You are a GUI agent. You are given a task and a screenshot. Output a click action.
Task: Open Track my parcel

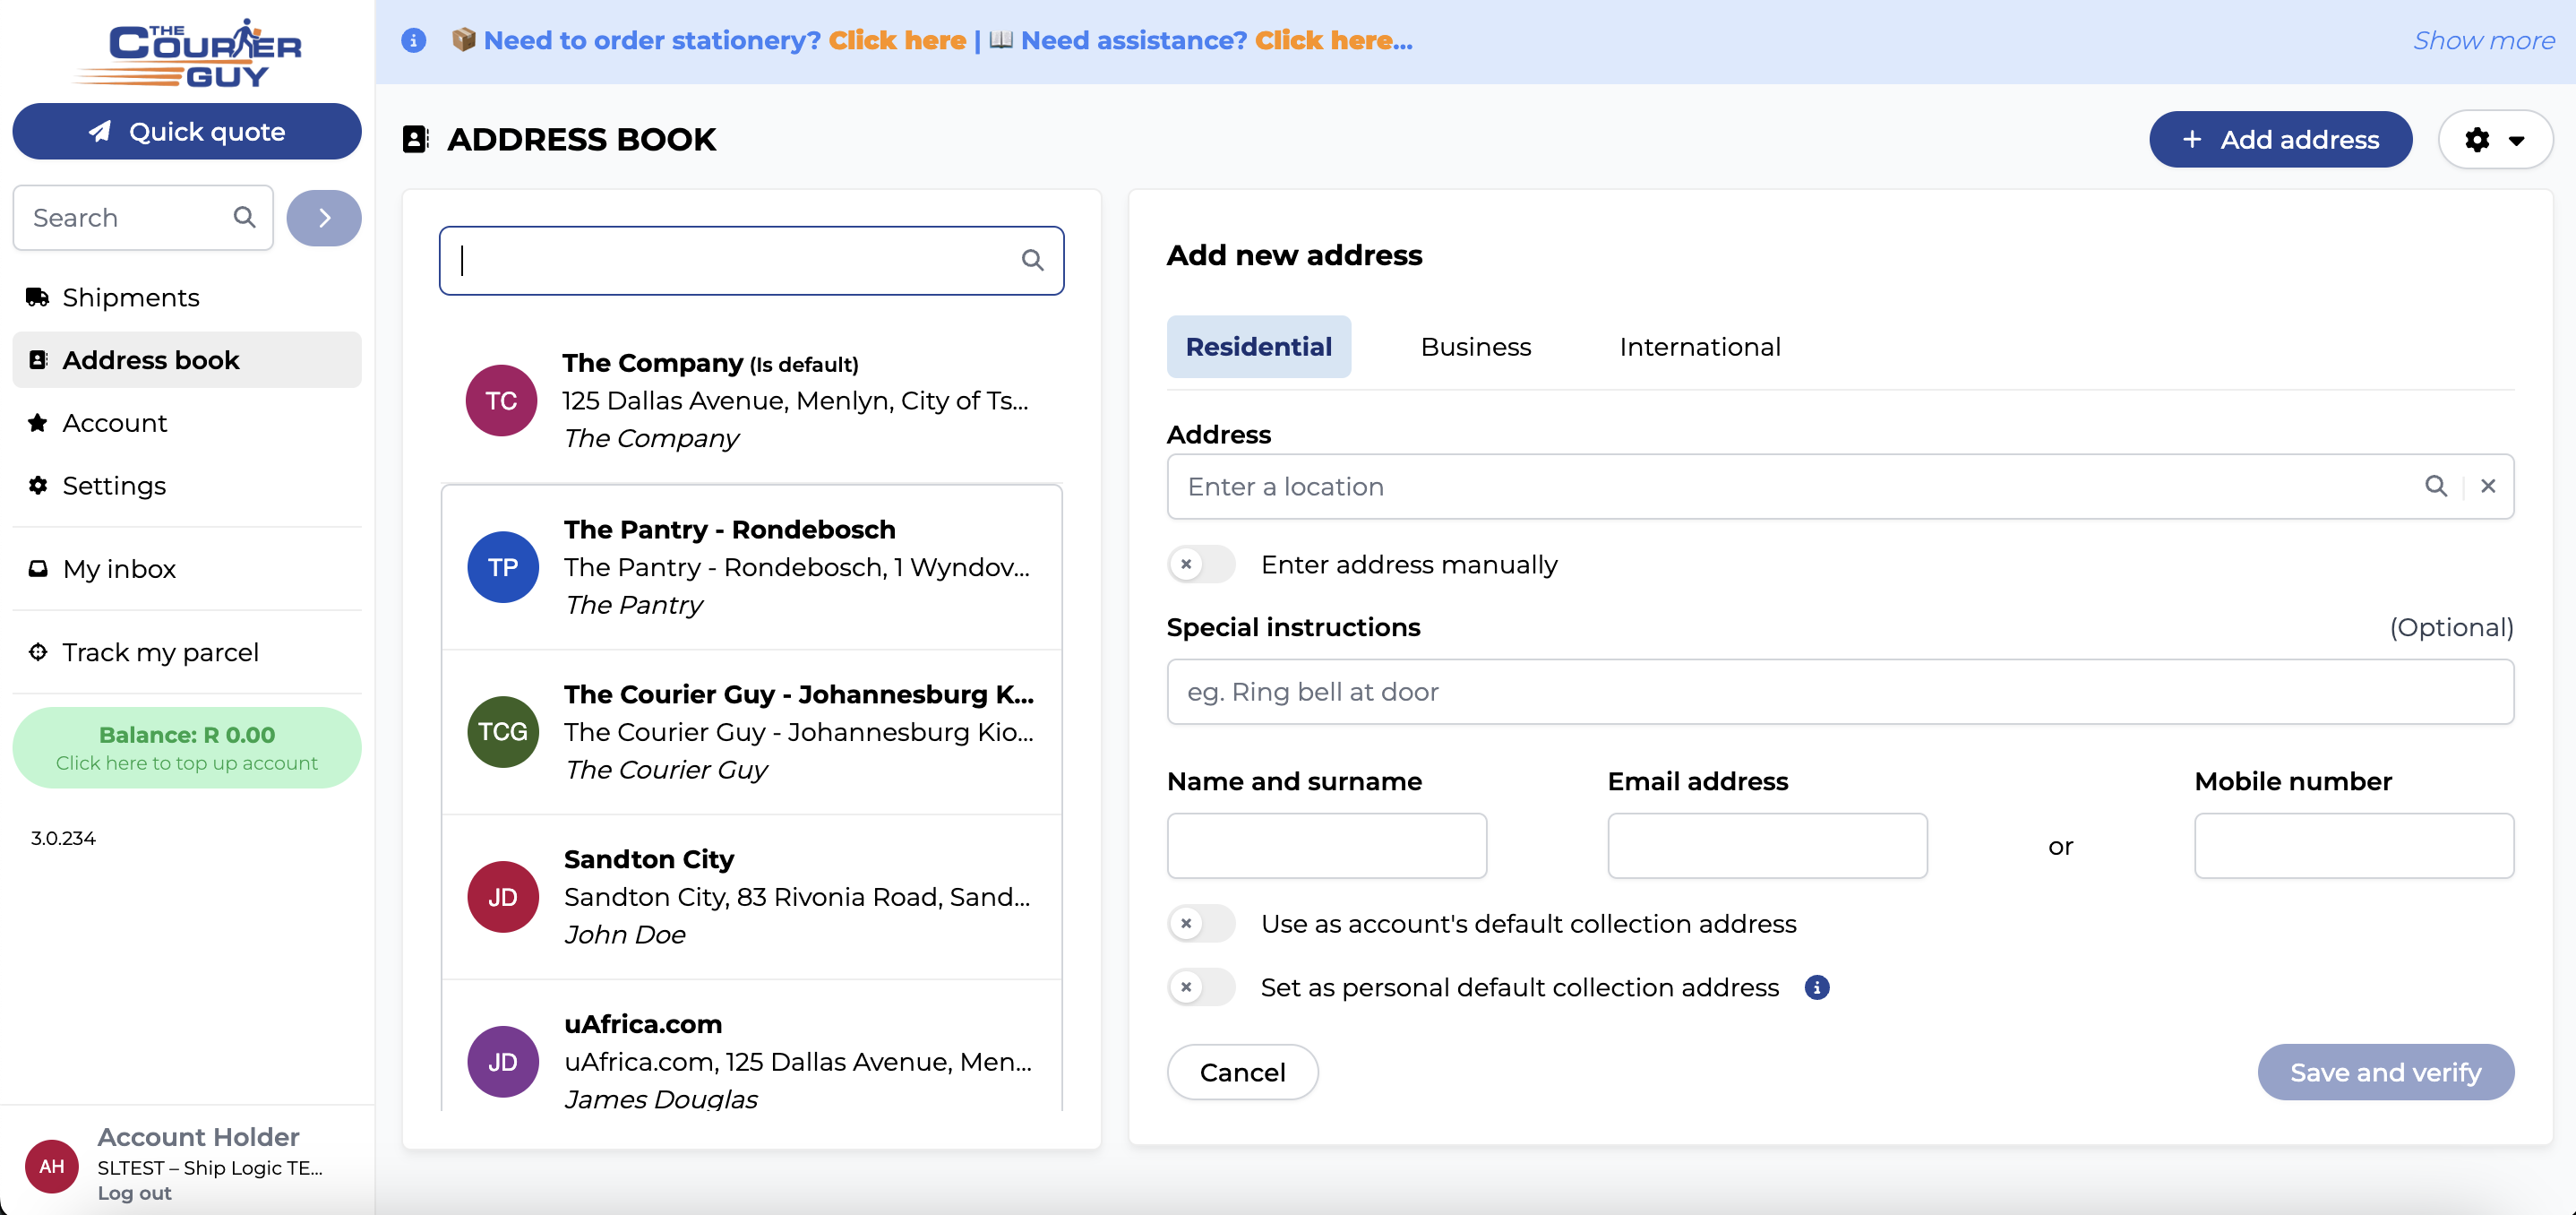(187, 652)
